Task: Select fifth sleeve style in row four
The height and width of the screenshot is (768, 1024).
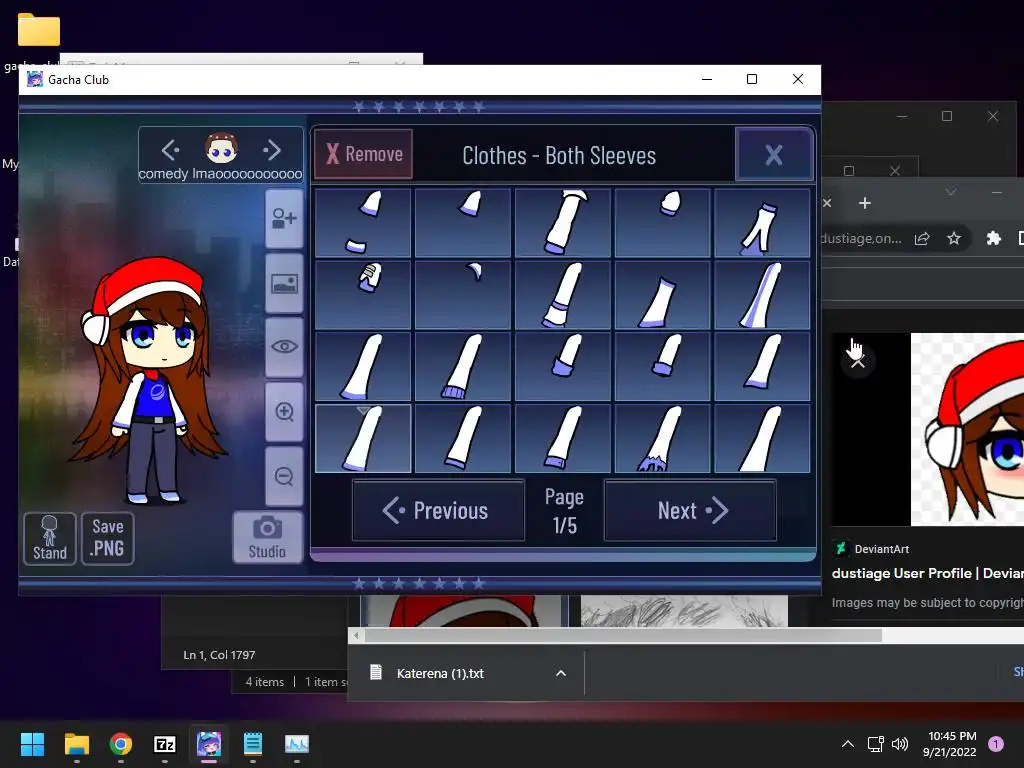Action: pyautogui.click(x=763, y=438)
